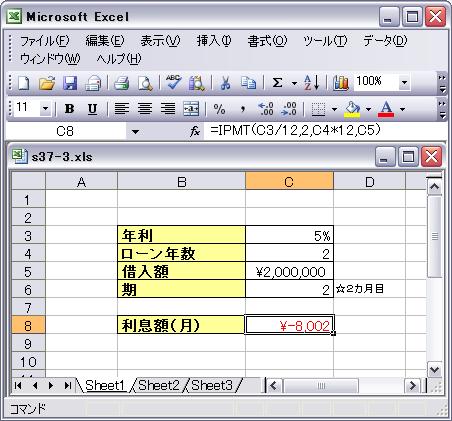Click the AutoSum sigma icon
The width and height of the screenshot is (452, 421).
click(x=277, y=83)
